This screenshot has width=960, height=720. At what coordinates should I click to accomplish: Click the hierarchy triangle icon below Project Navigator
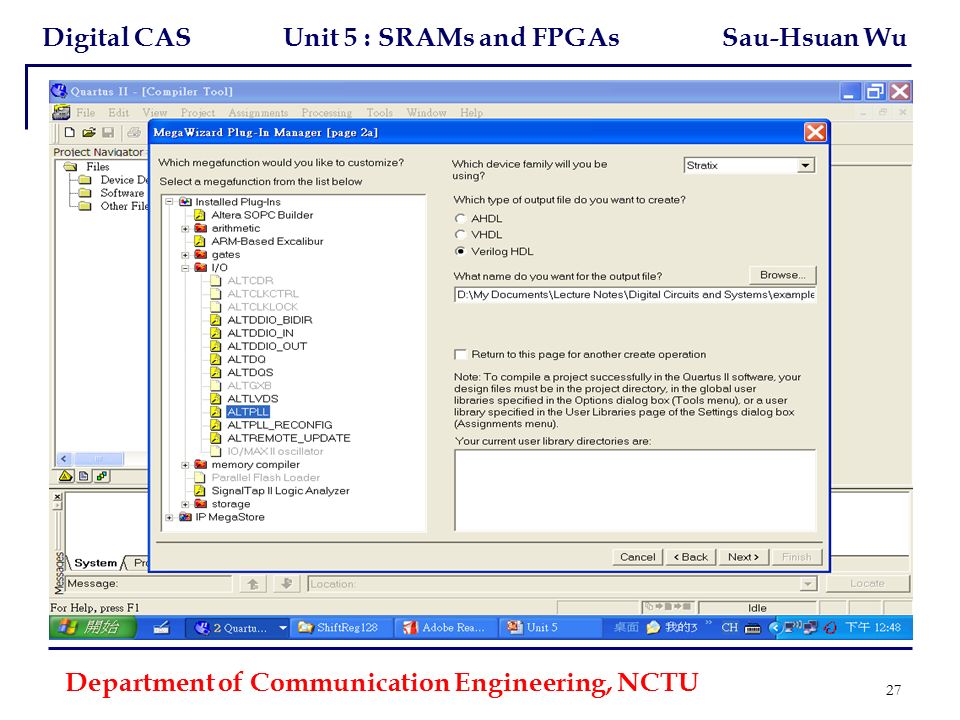coord(66,476)
